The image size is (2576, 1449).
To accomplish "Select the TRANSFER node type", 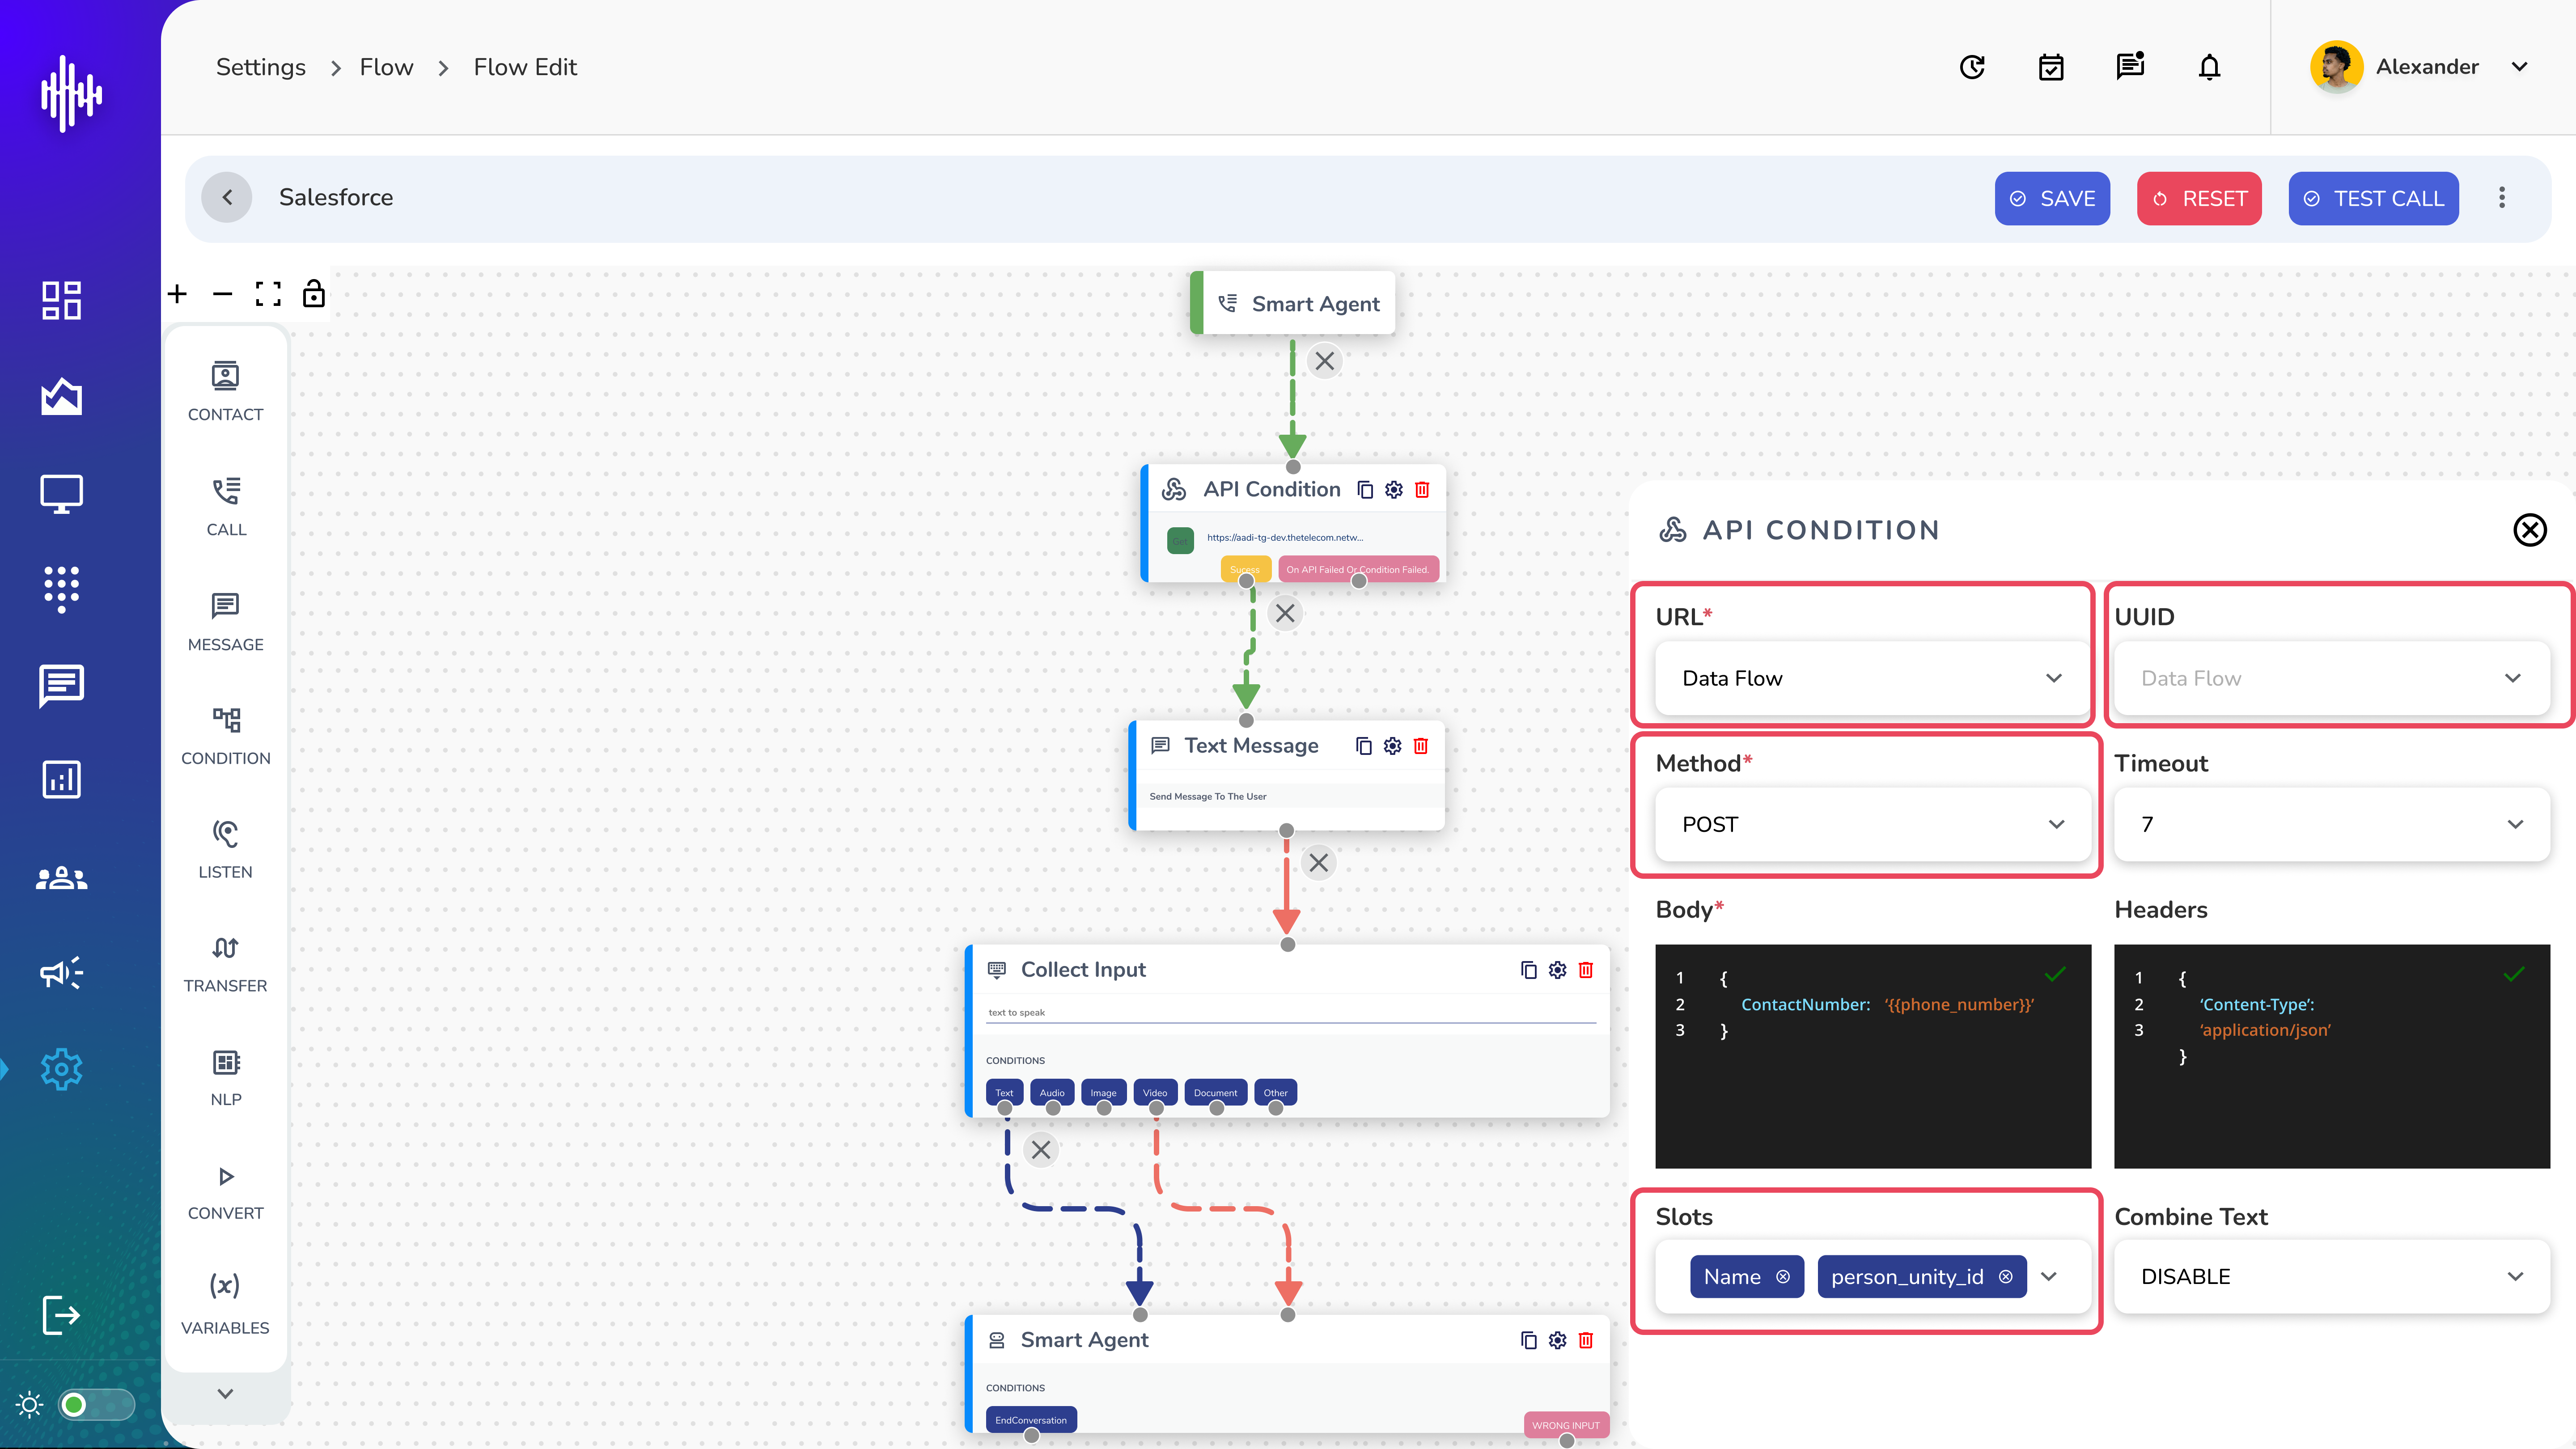I will pyautogui.click(x=225, y=964).
